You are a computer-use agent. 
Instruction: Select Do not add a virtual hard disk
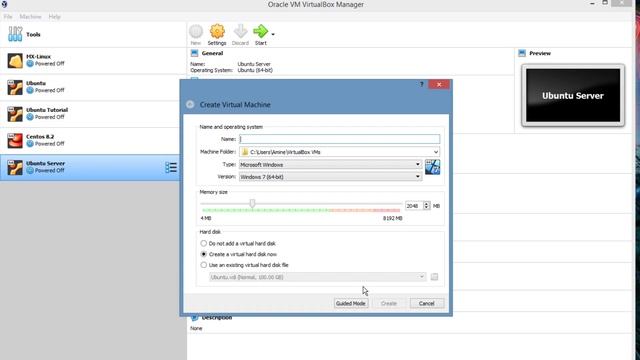(x=204, y=243)
